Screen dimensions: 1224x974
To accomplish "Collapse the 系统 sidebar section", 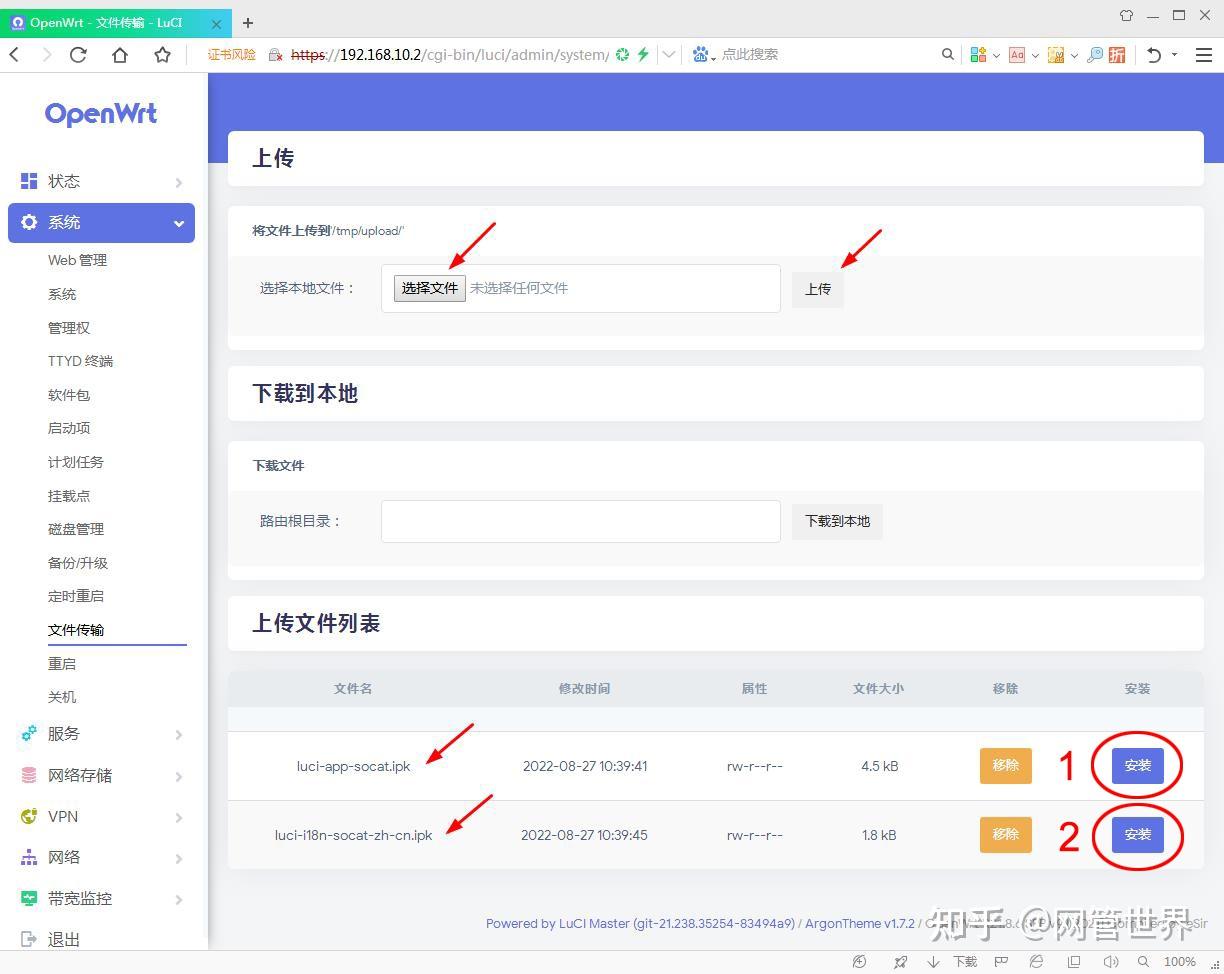I will pyautogui.click(x=101, y=223).
